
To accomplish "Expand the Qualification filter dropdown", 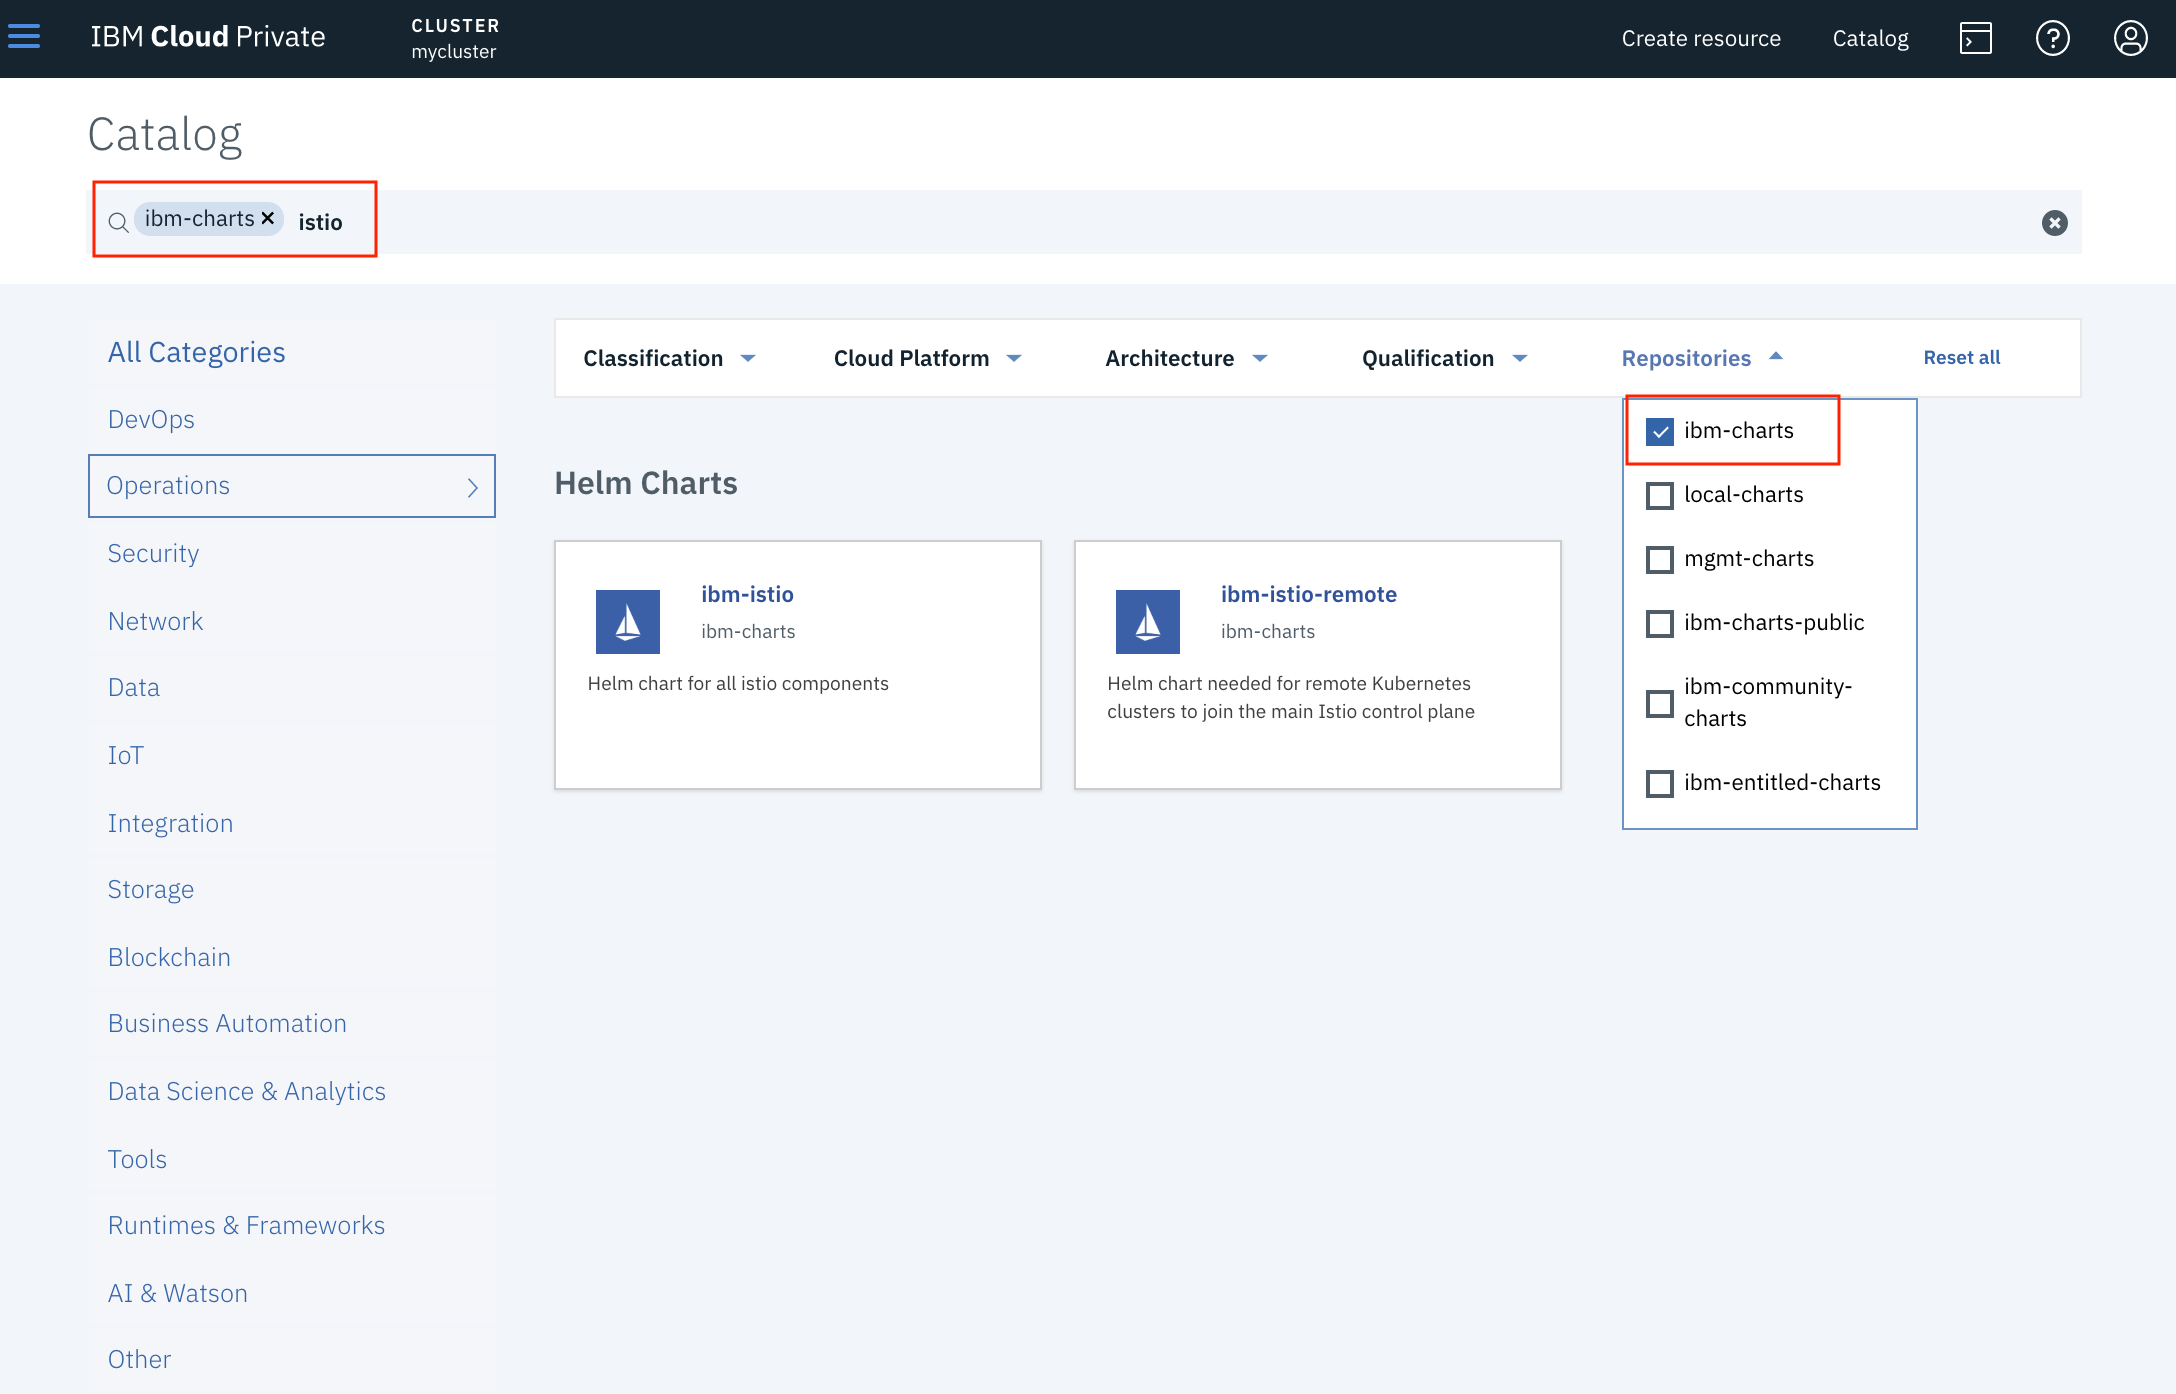I will (x=1444, y=358).
